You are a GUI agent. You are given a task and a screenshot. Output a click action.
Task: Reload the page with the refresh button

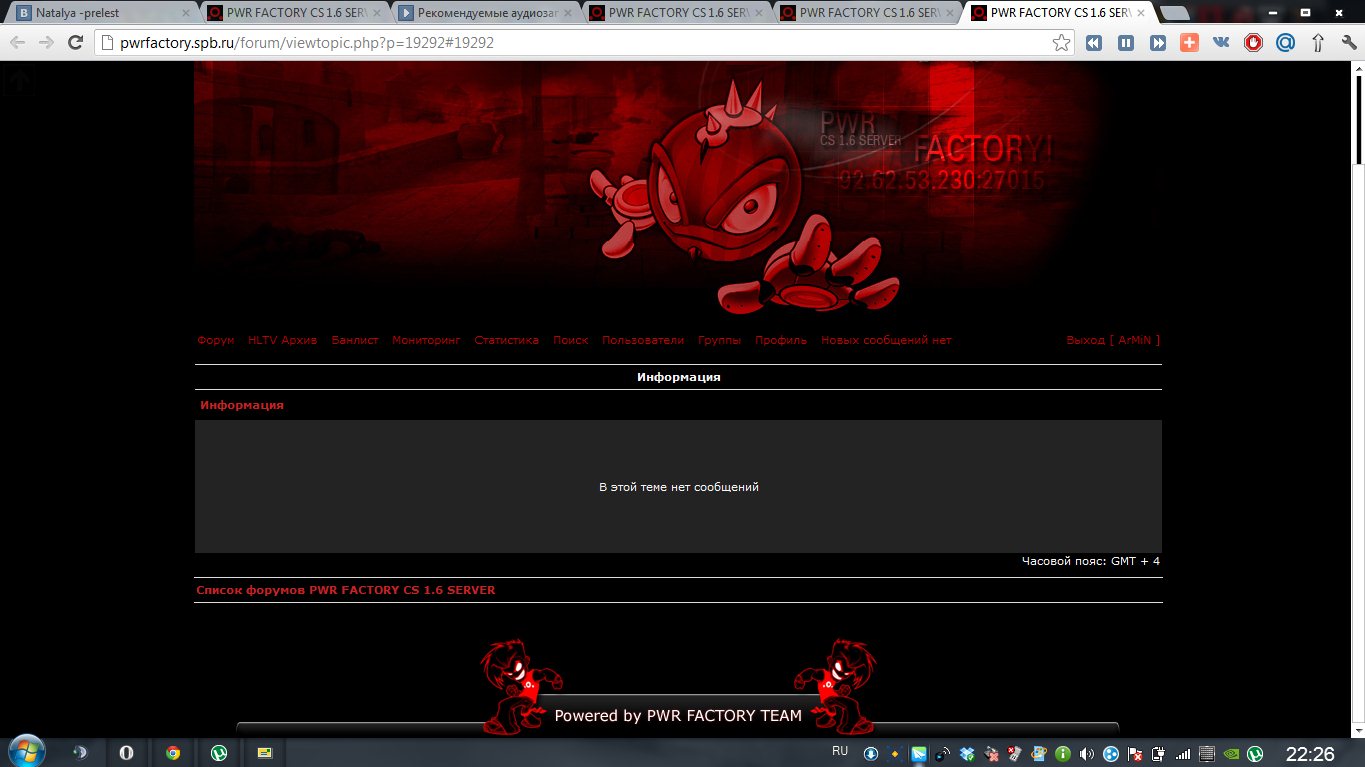click(75, 43)
